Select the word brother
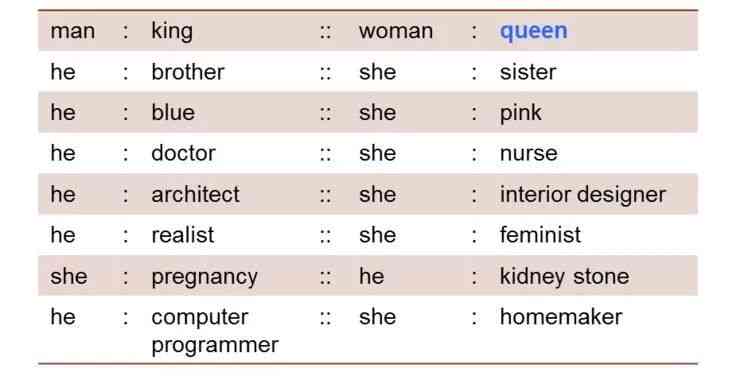The image size is (740, 376). 188,72
